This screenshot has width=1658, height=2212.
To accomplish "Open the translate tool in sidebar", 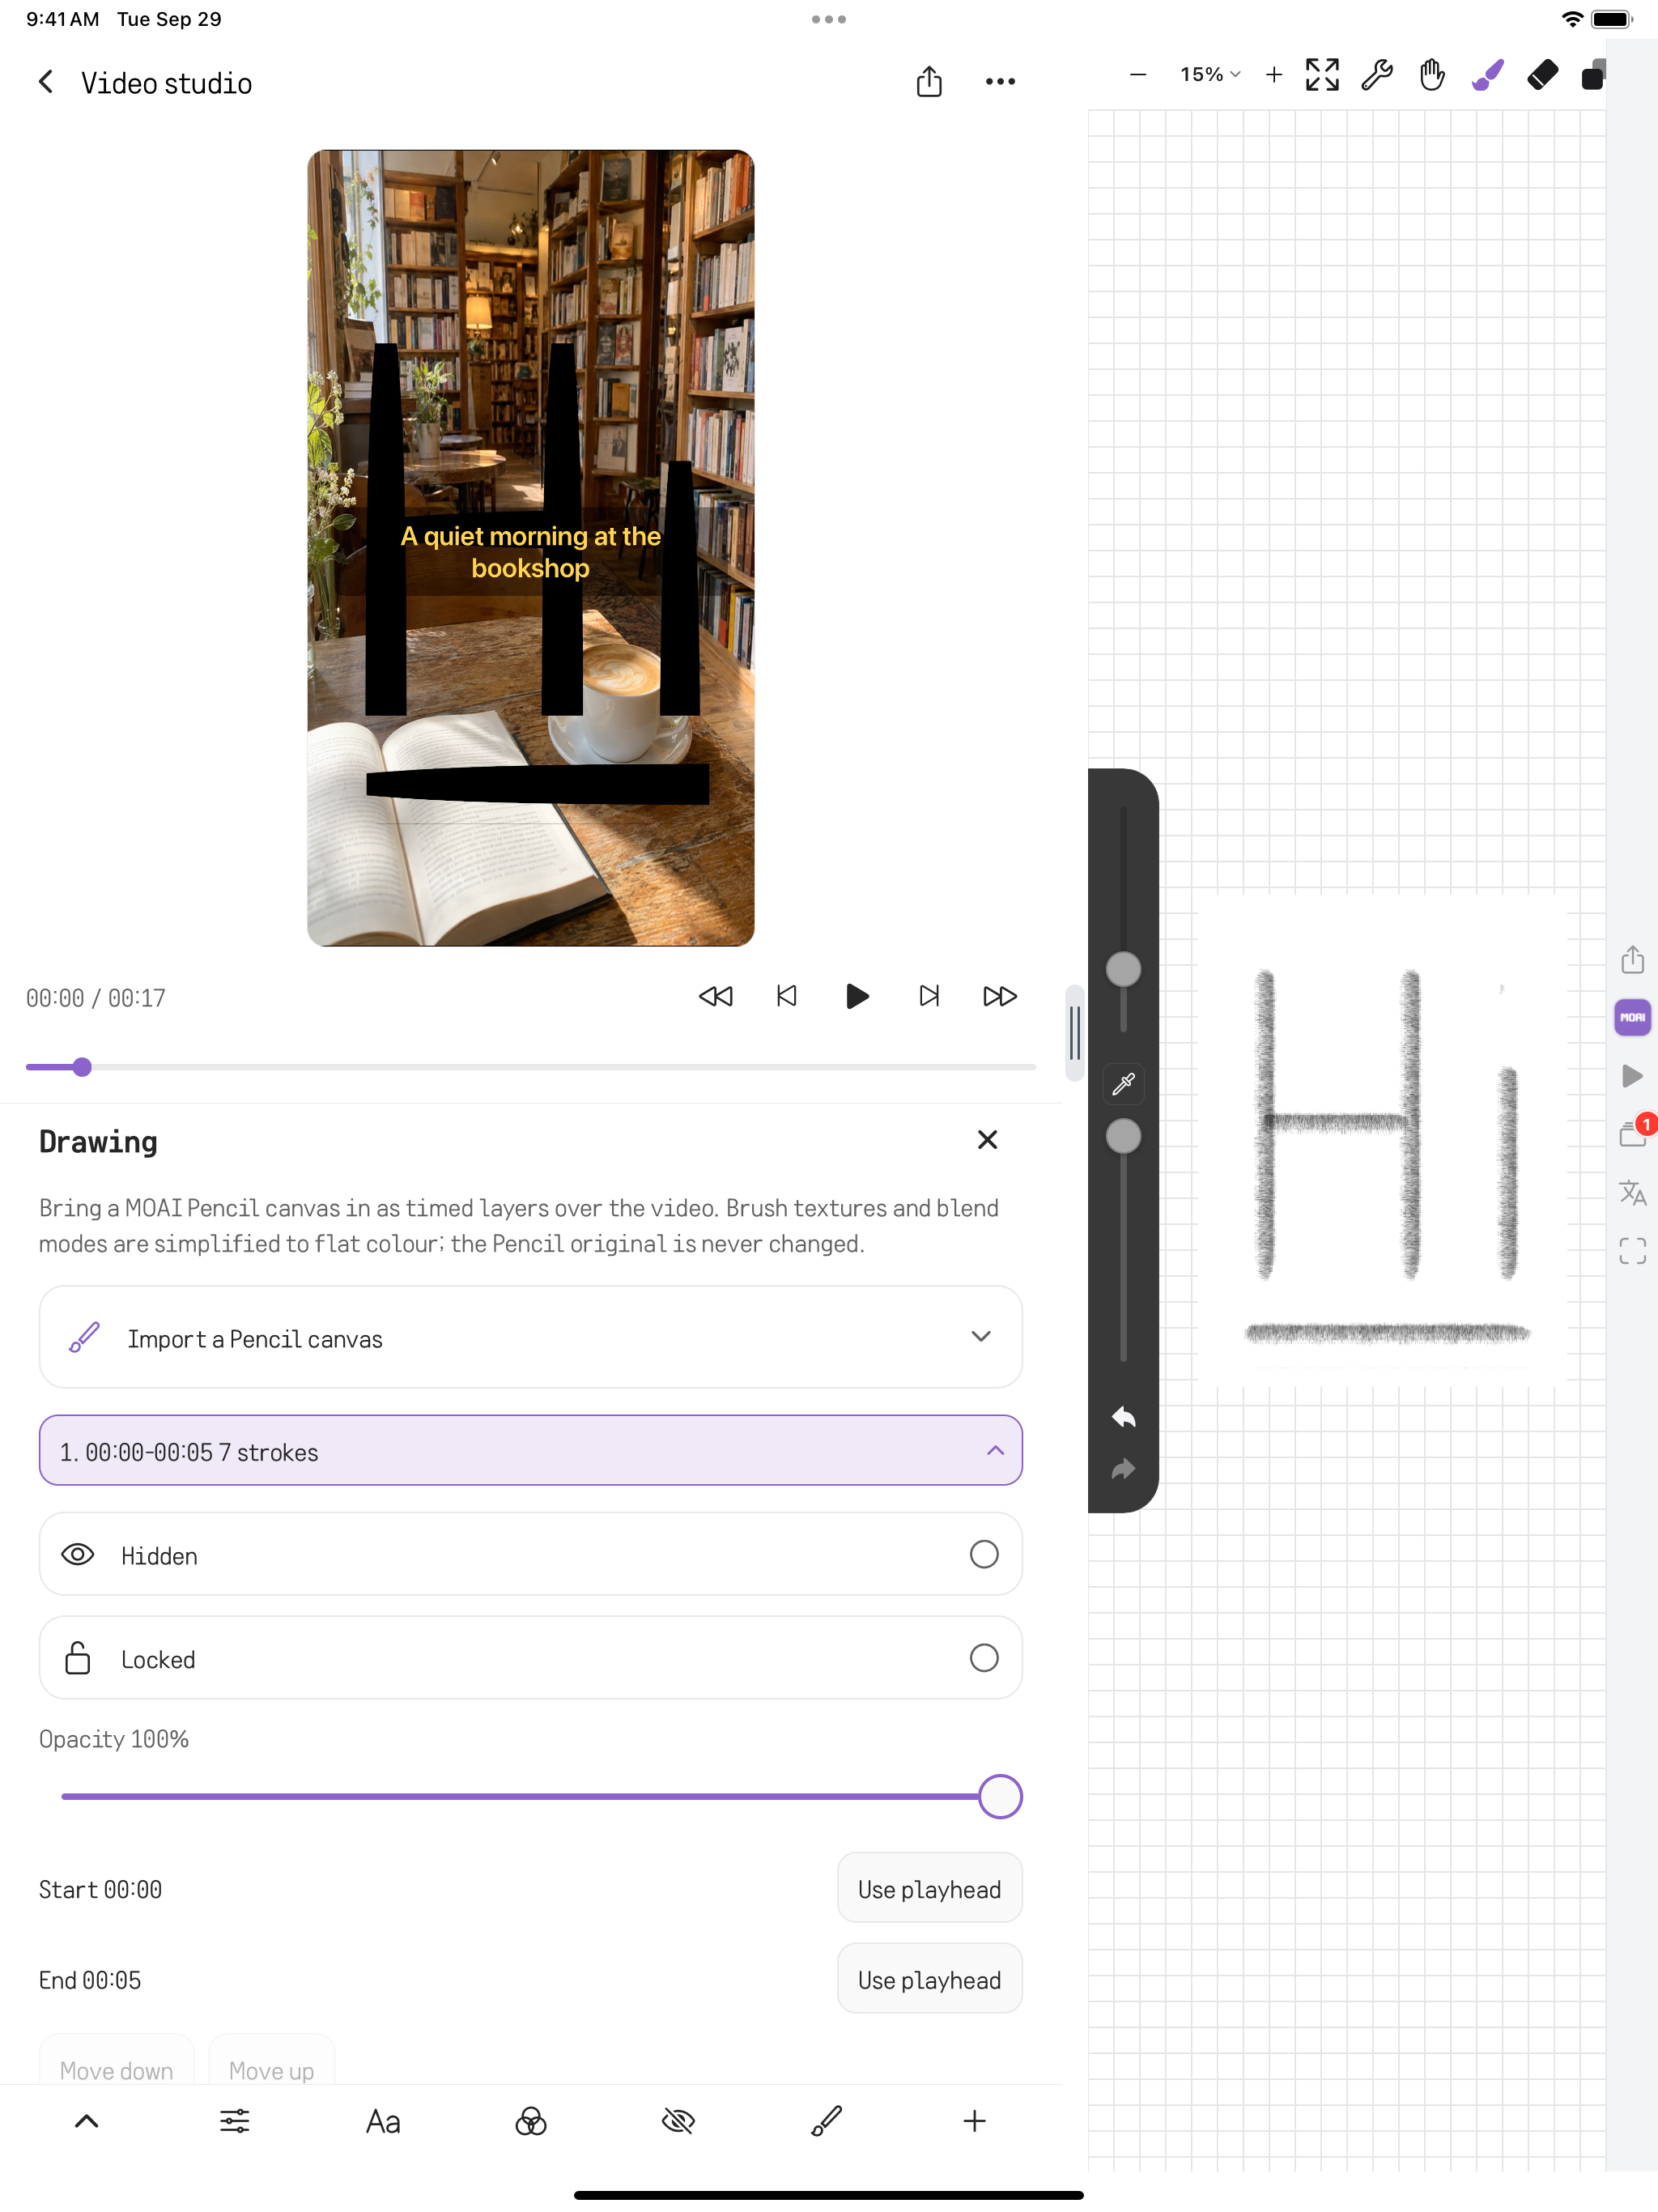I will click(1632, 1191).
